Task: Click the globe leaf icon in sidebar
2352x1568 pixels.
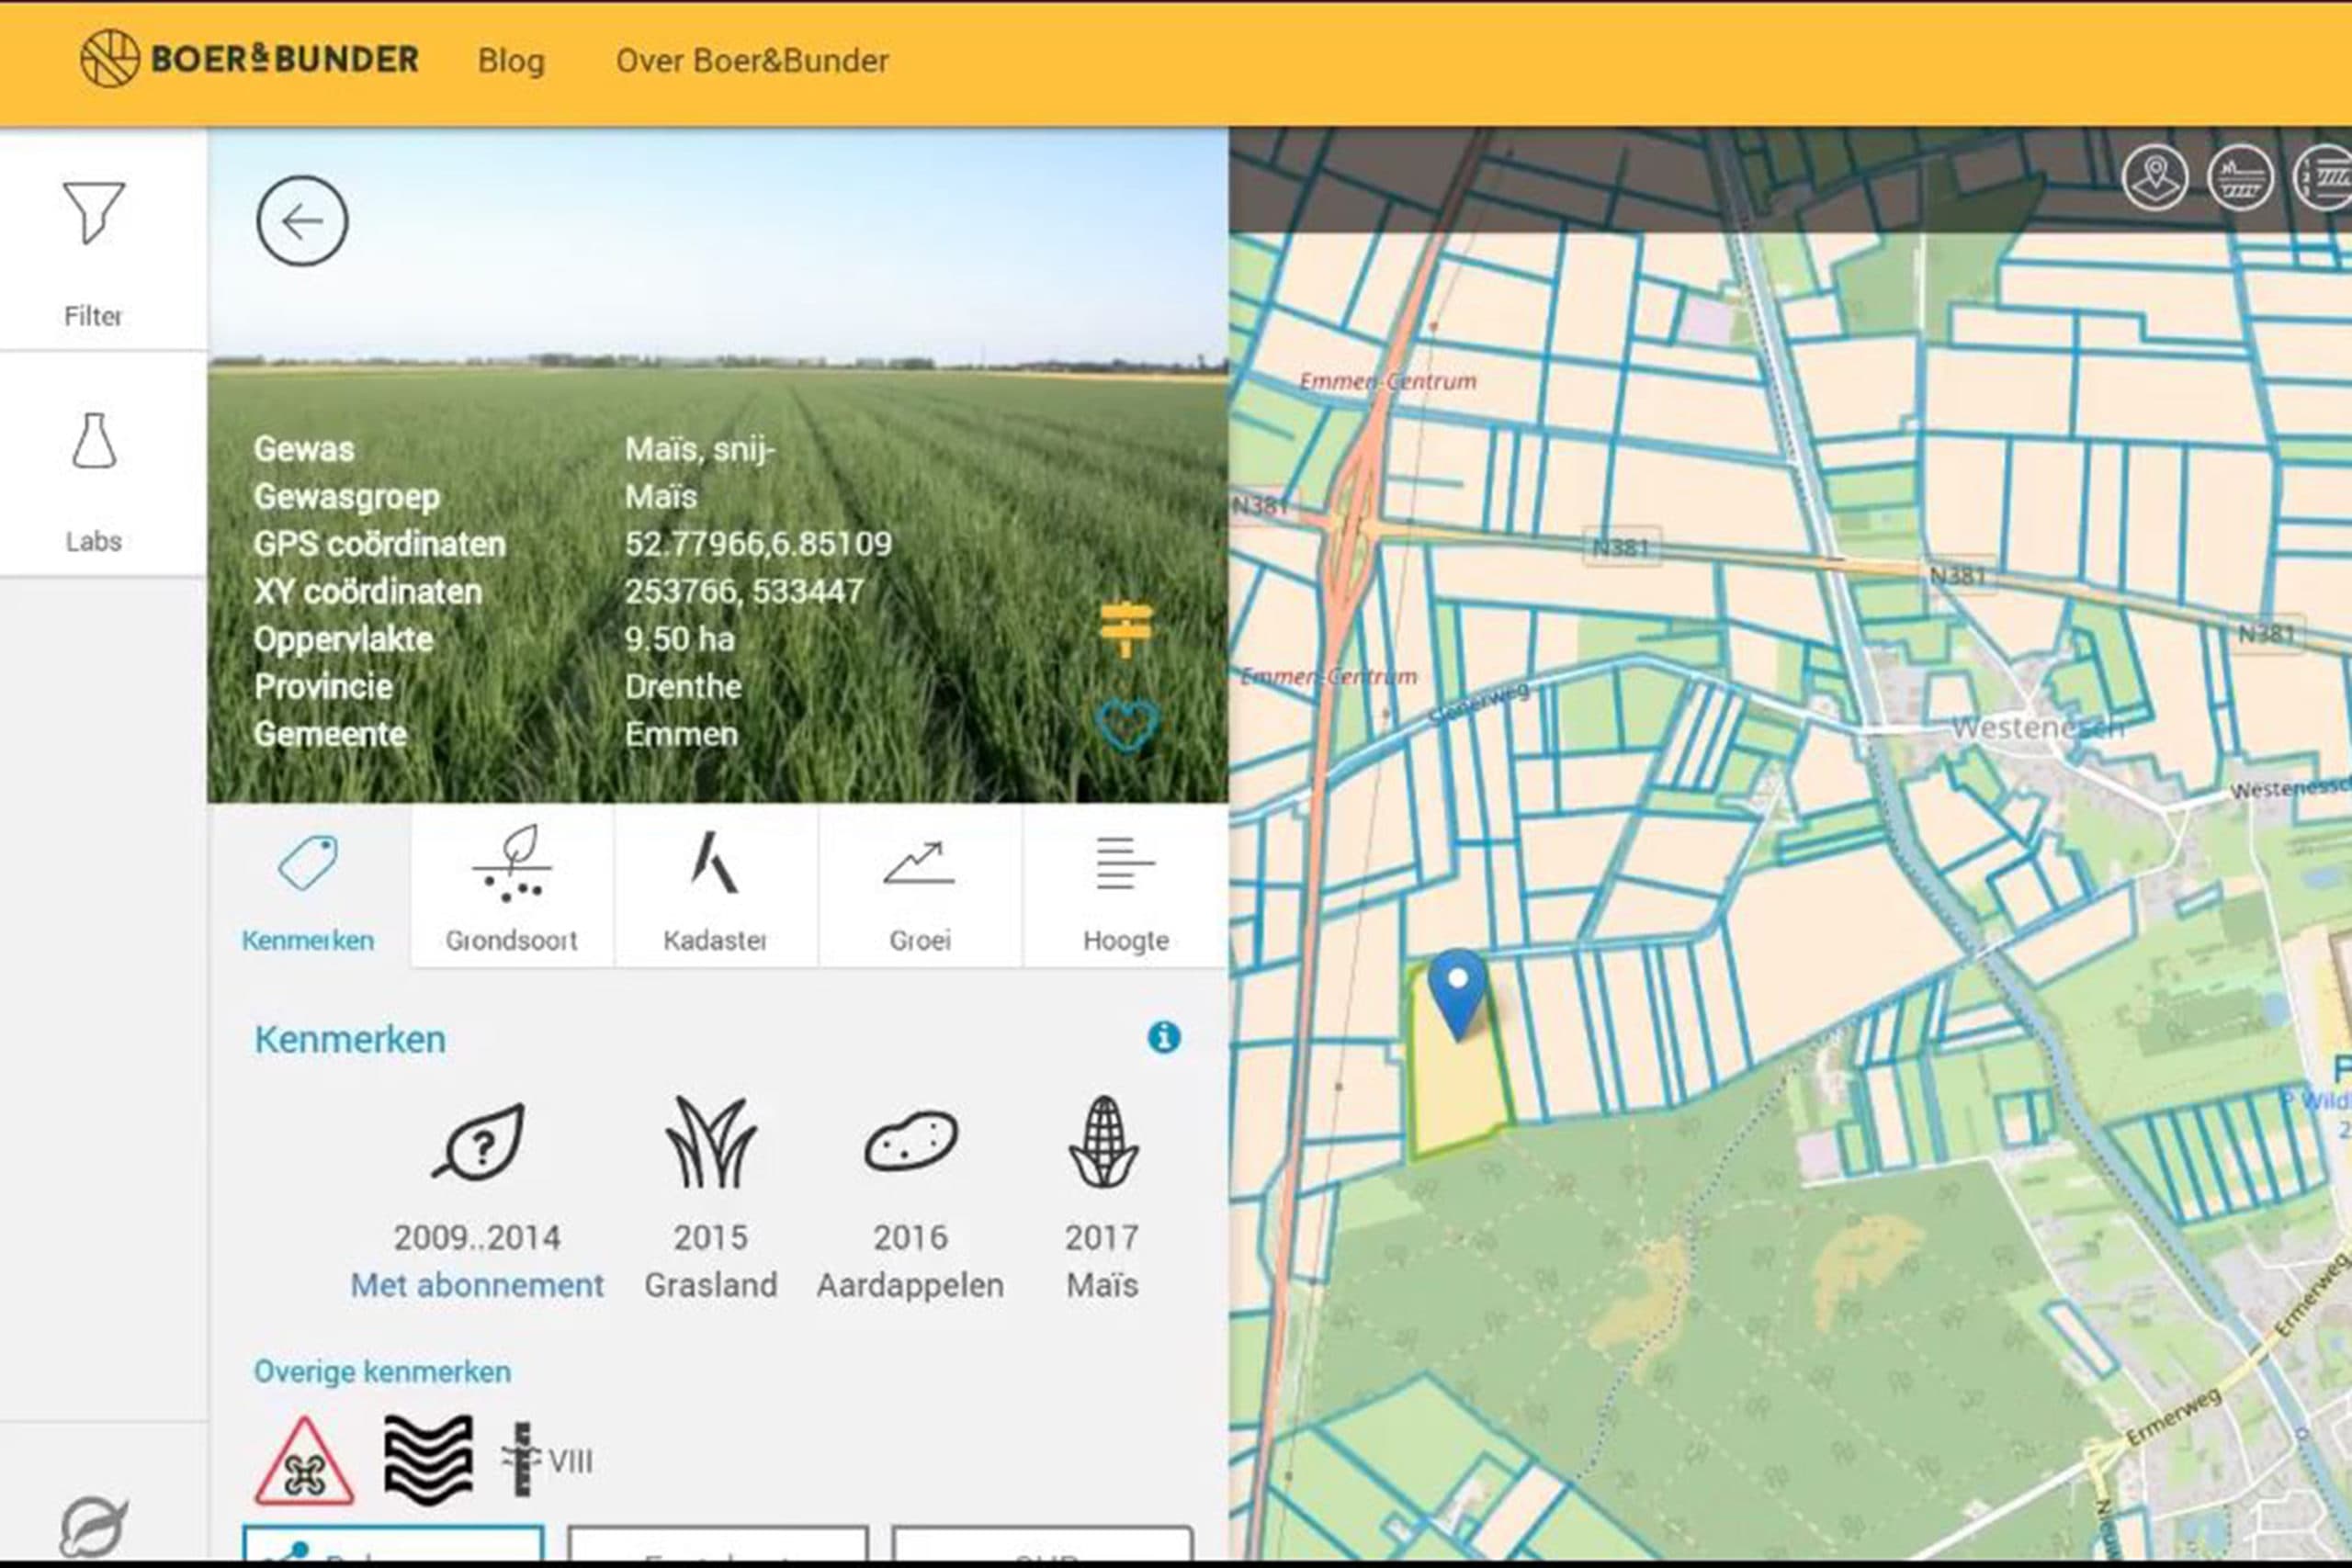Action: (x=93, y=1526)
